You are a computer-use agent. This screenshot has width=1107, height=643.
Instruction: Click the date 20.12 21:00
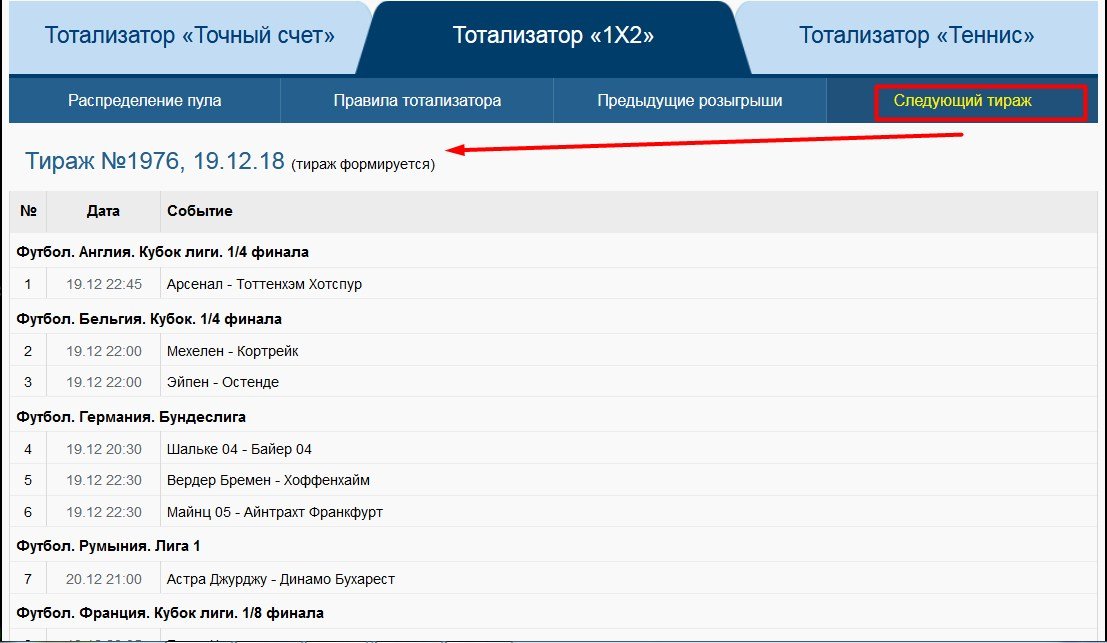coord(104,579)
